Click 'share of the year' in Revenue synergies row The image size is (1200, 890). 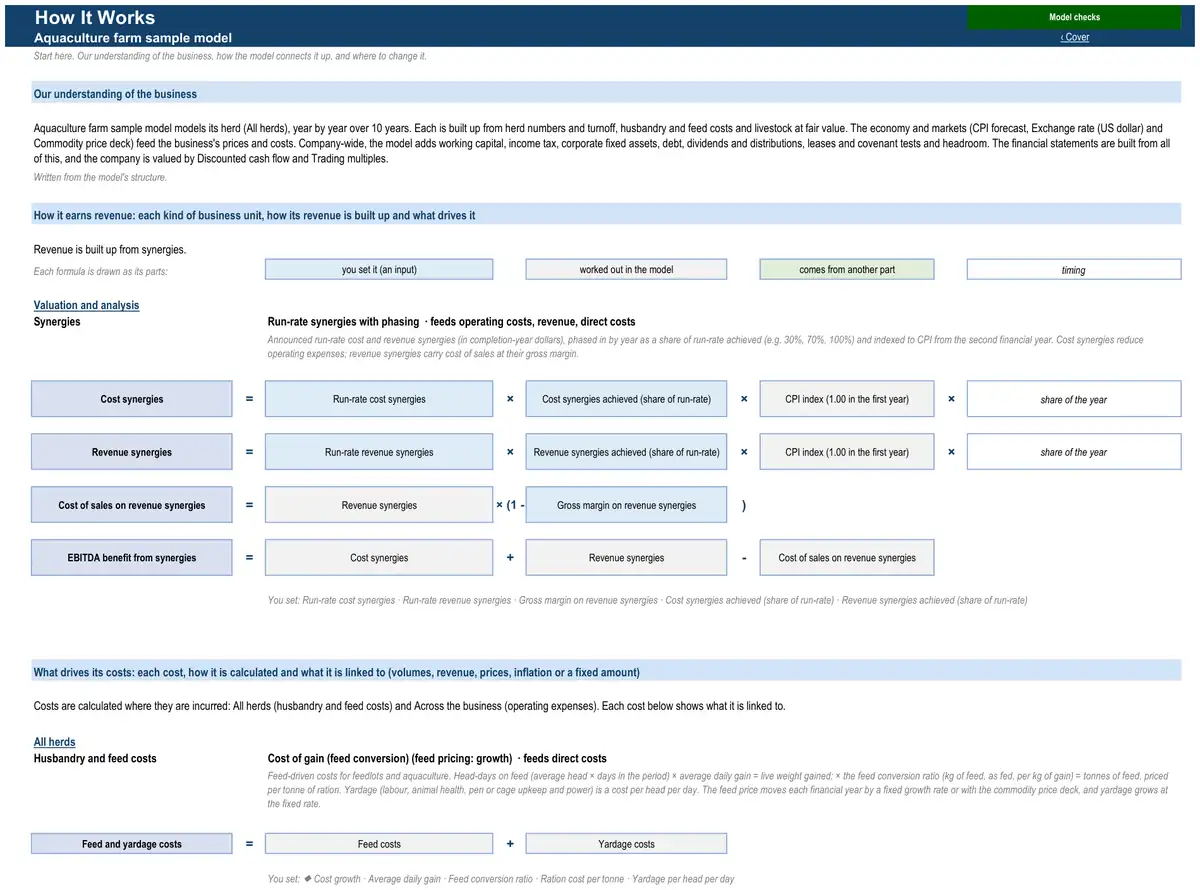tap(1074, 452)
